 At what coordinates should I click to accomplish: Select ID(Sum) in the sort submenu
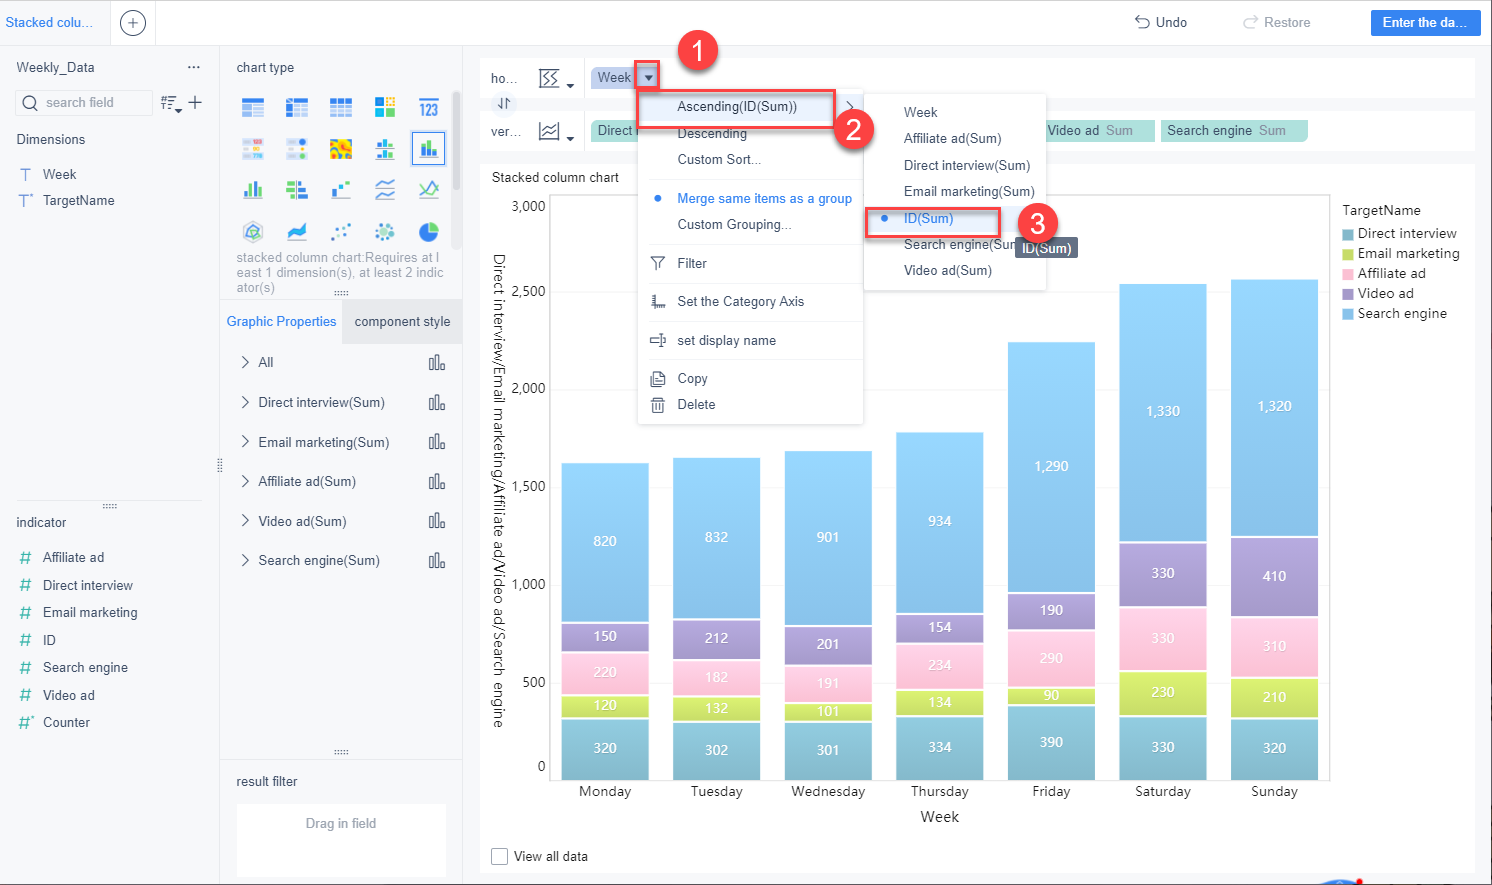(928, 218)
